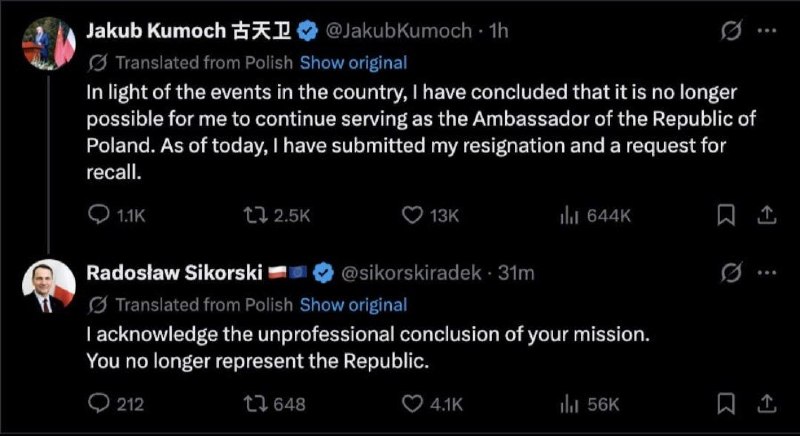Share Jakub Kumoch's tweet

click(x=766, y=215)
